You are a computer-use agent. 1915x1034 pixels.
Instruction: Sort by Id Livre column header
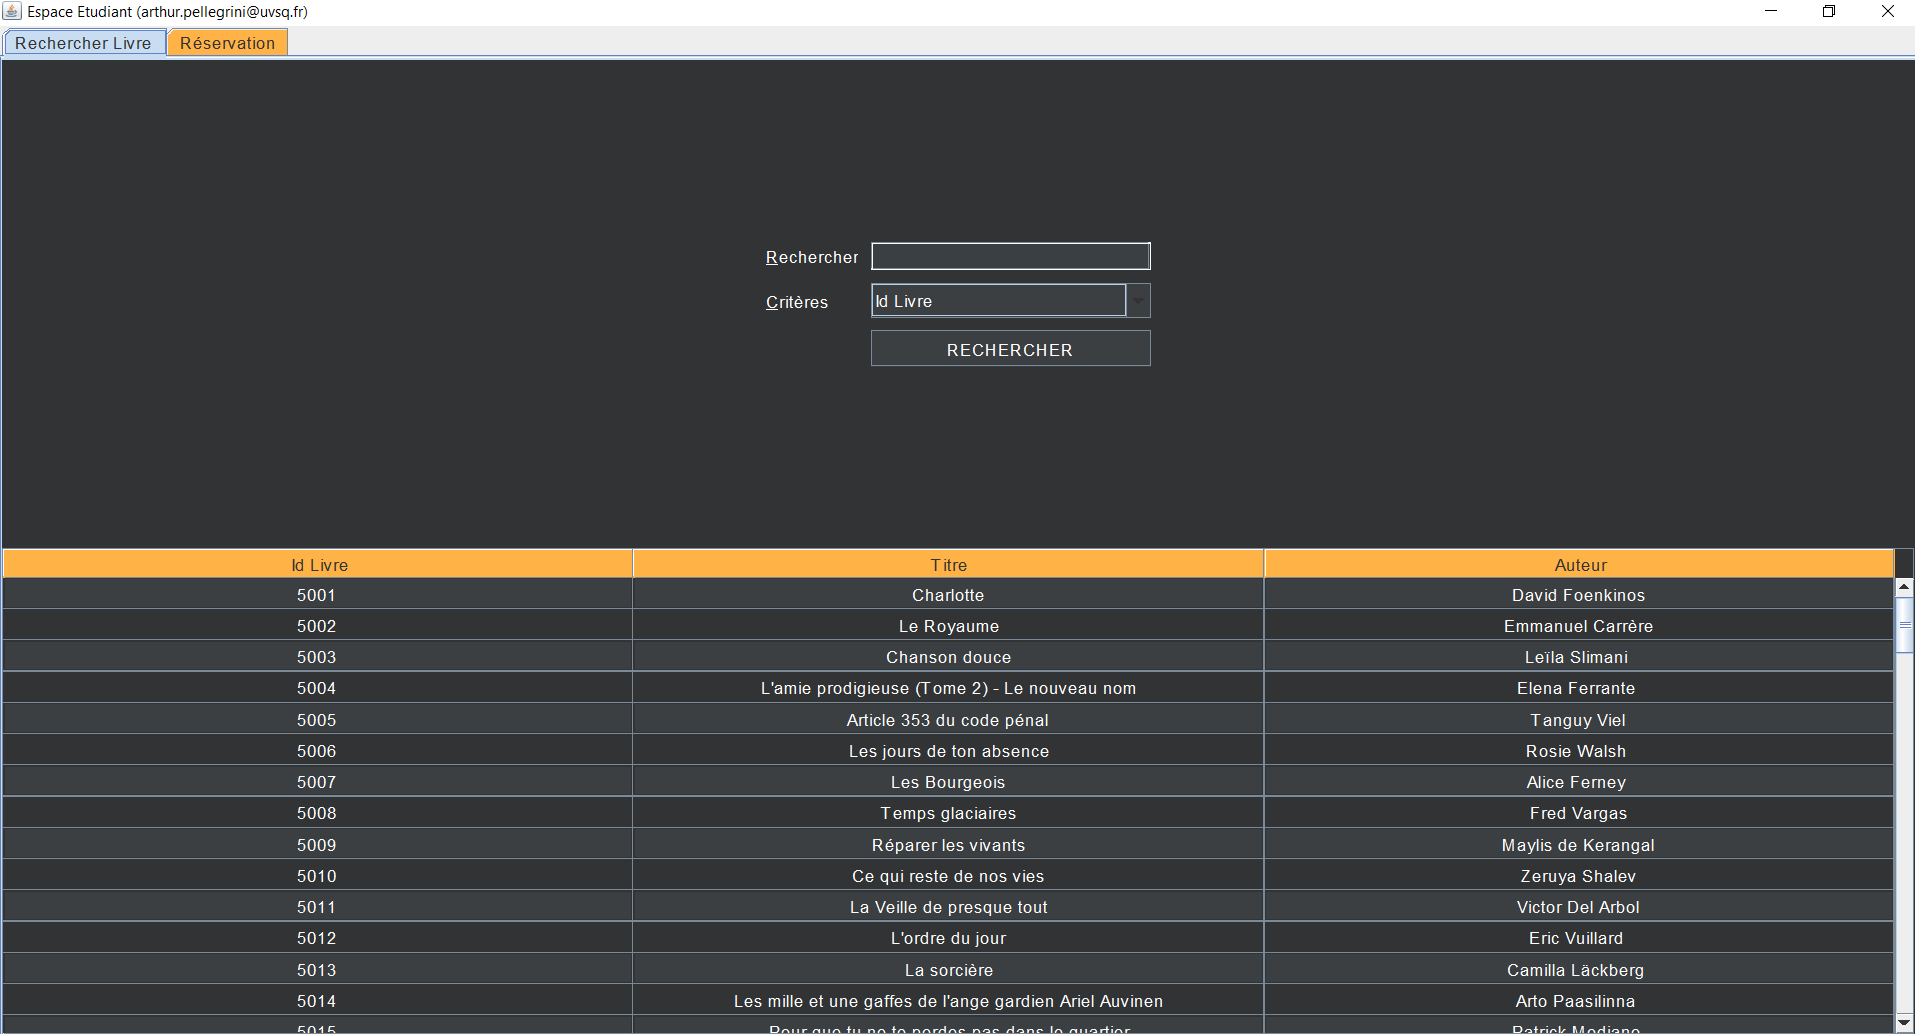[319, 565]
